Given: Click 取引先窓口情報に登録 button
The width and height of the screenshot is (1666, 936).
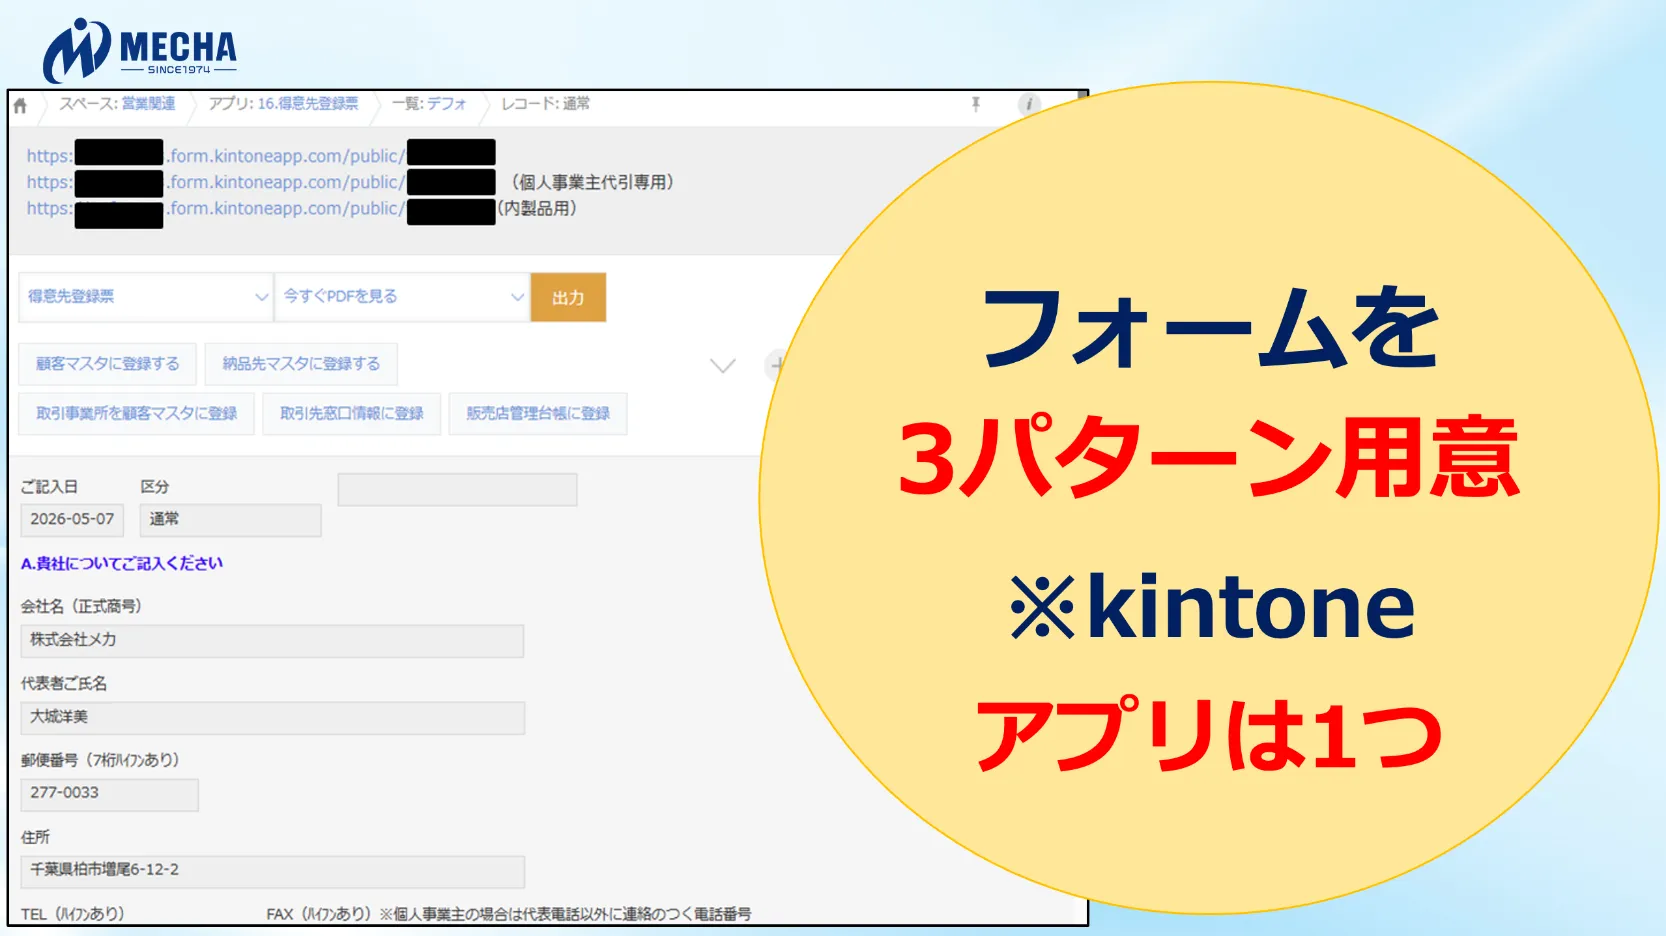Looking at the screenshot, I should tap(352, 414).
